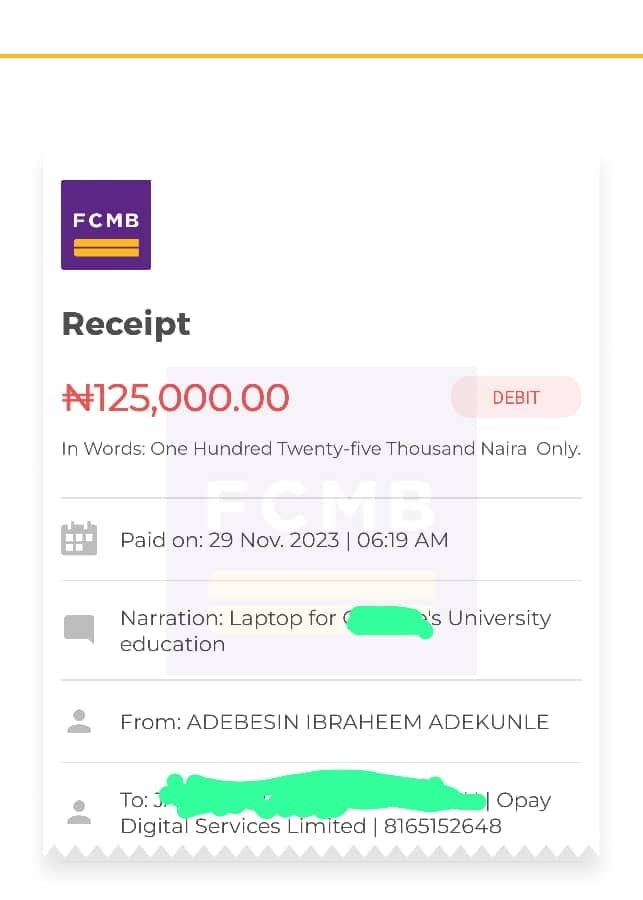Tap the DEBIT badge
Viewport: 643px width, 900px height.
coord(515,397)
